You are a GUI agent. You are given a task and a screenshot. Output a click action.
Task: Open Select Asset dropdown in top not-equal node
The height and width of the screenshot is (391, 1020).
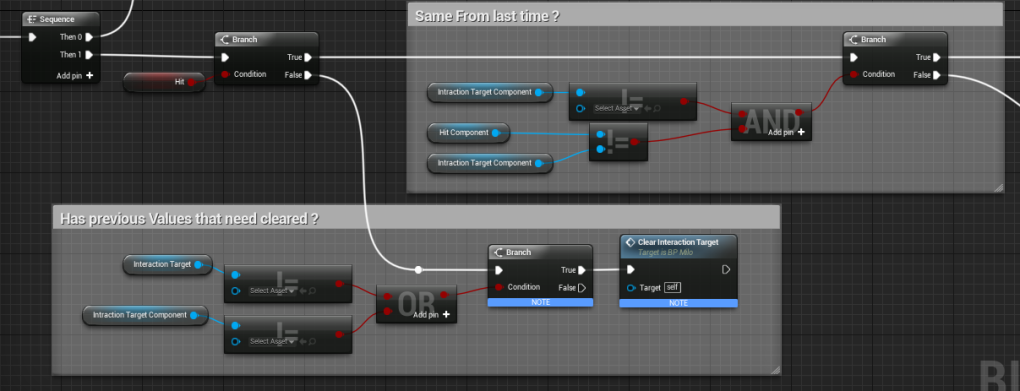point(617,108)
